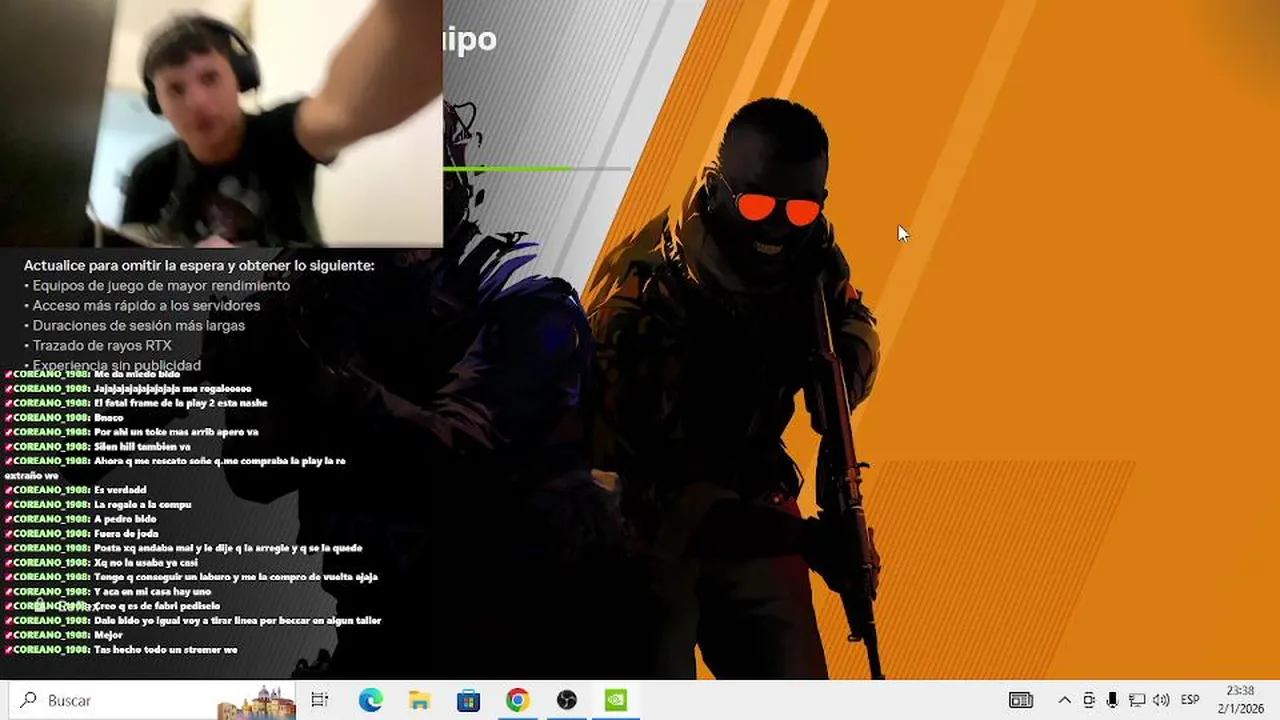This screenshot has width=1280, height=720.
Task: Click chat message 'Tas hecho todo un stremer we'
Action: [165, 649]
